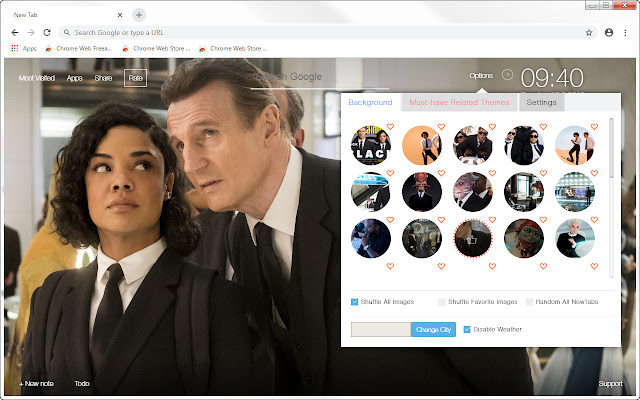Go back with the browser back arrow

pos(15,33)
